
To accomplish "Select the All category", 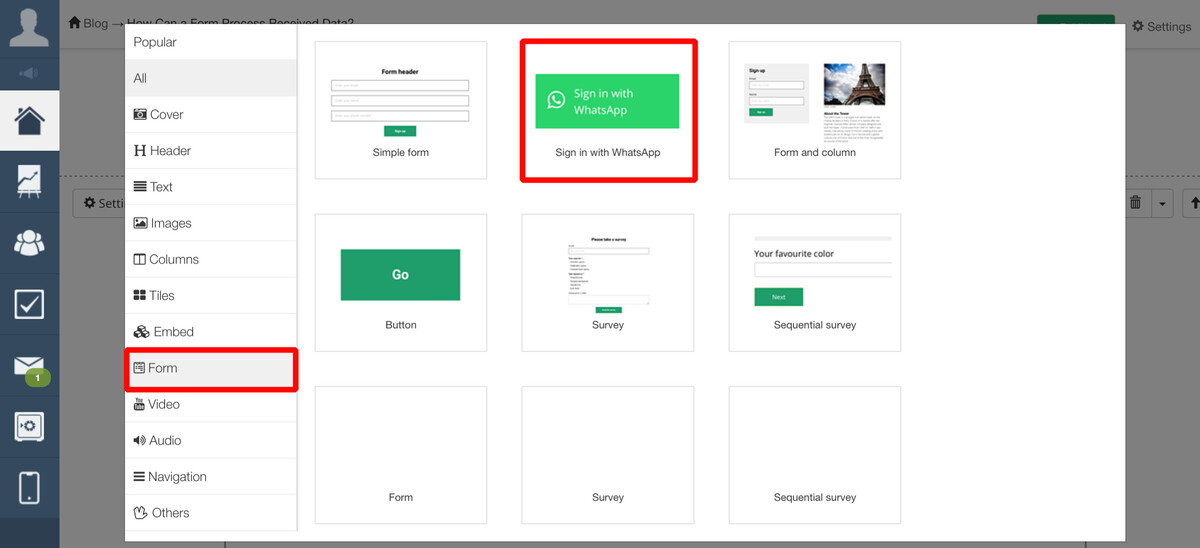I will point(211,78).
